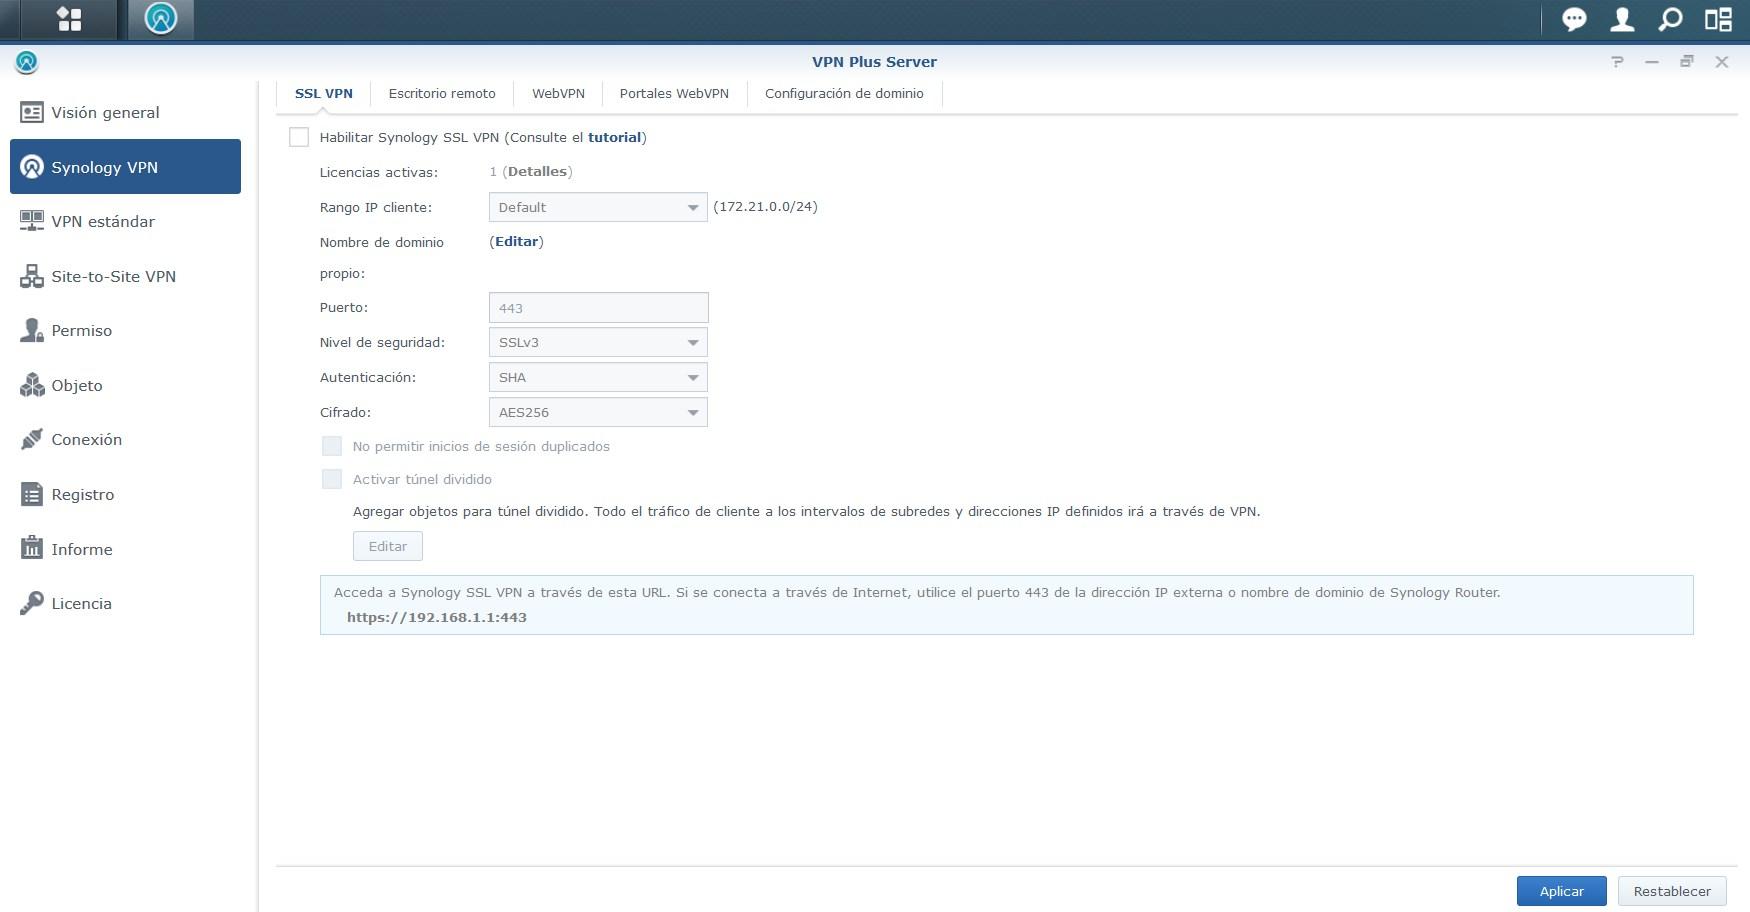Open the Configuración de dominio tab

pyautogui.click(x=844, y=93)
